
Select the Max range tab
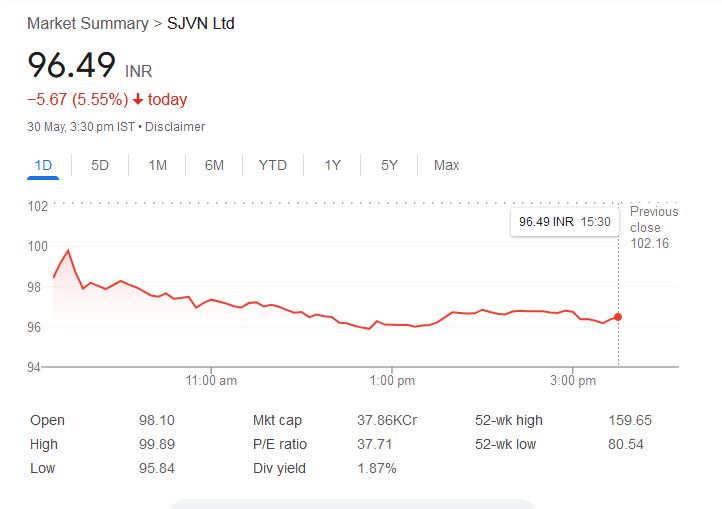tap(446, 165)
